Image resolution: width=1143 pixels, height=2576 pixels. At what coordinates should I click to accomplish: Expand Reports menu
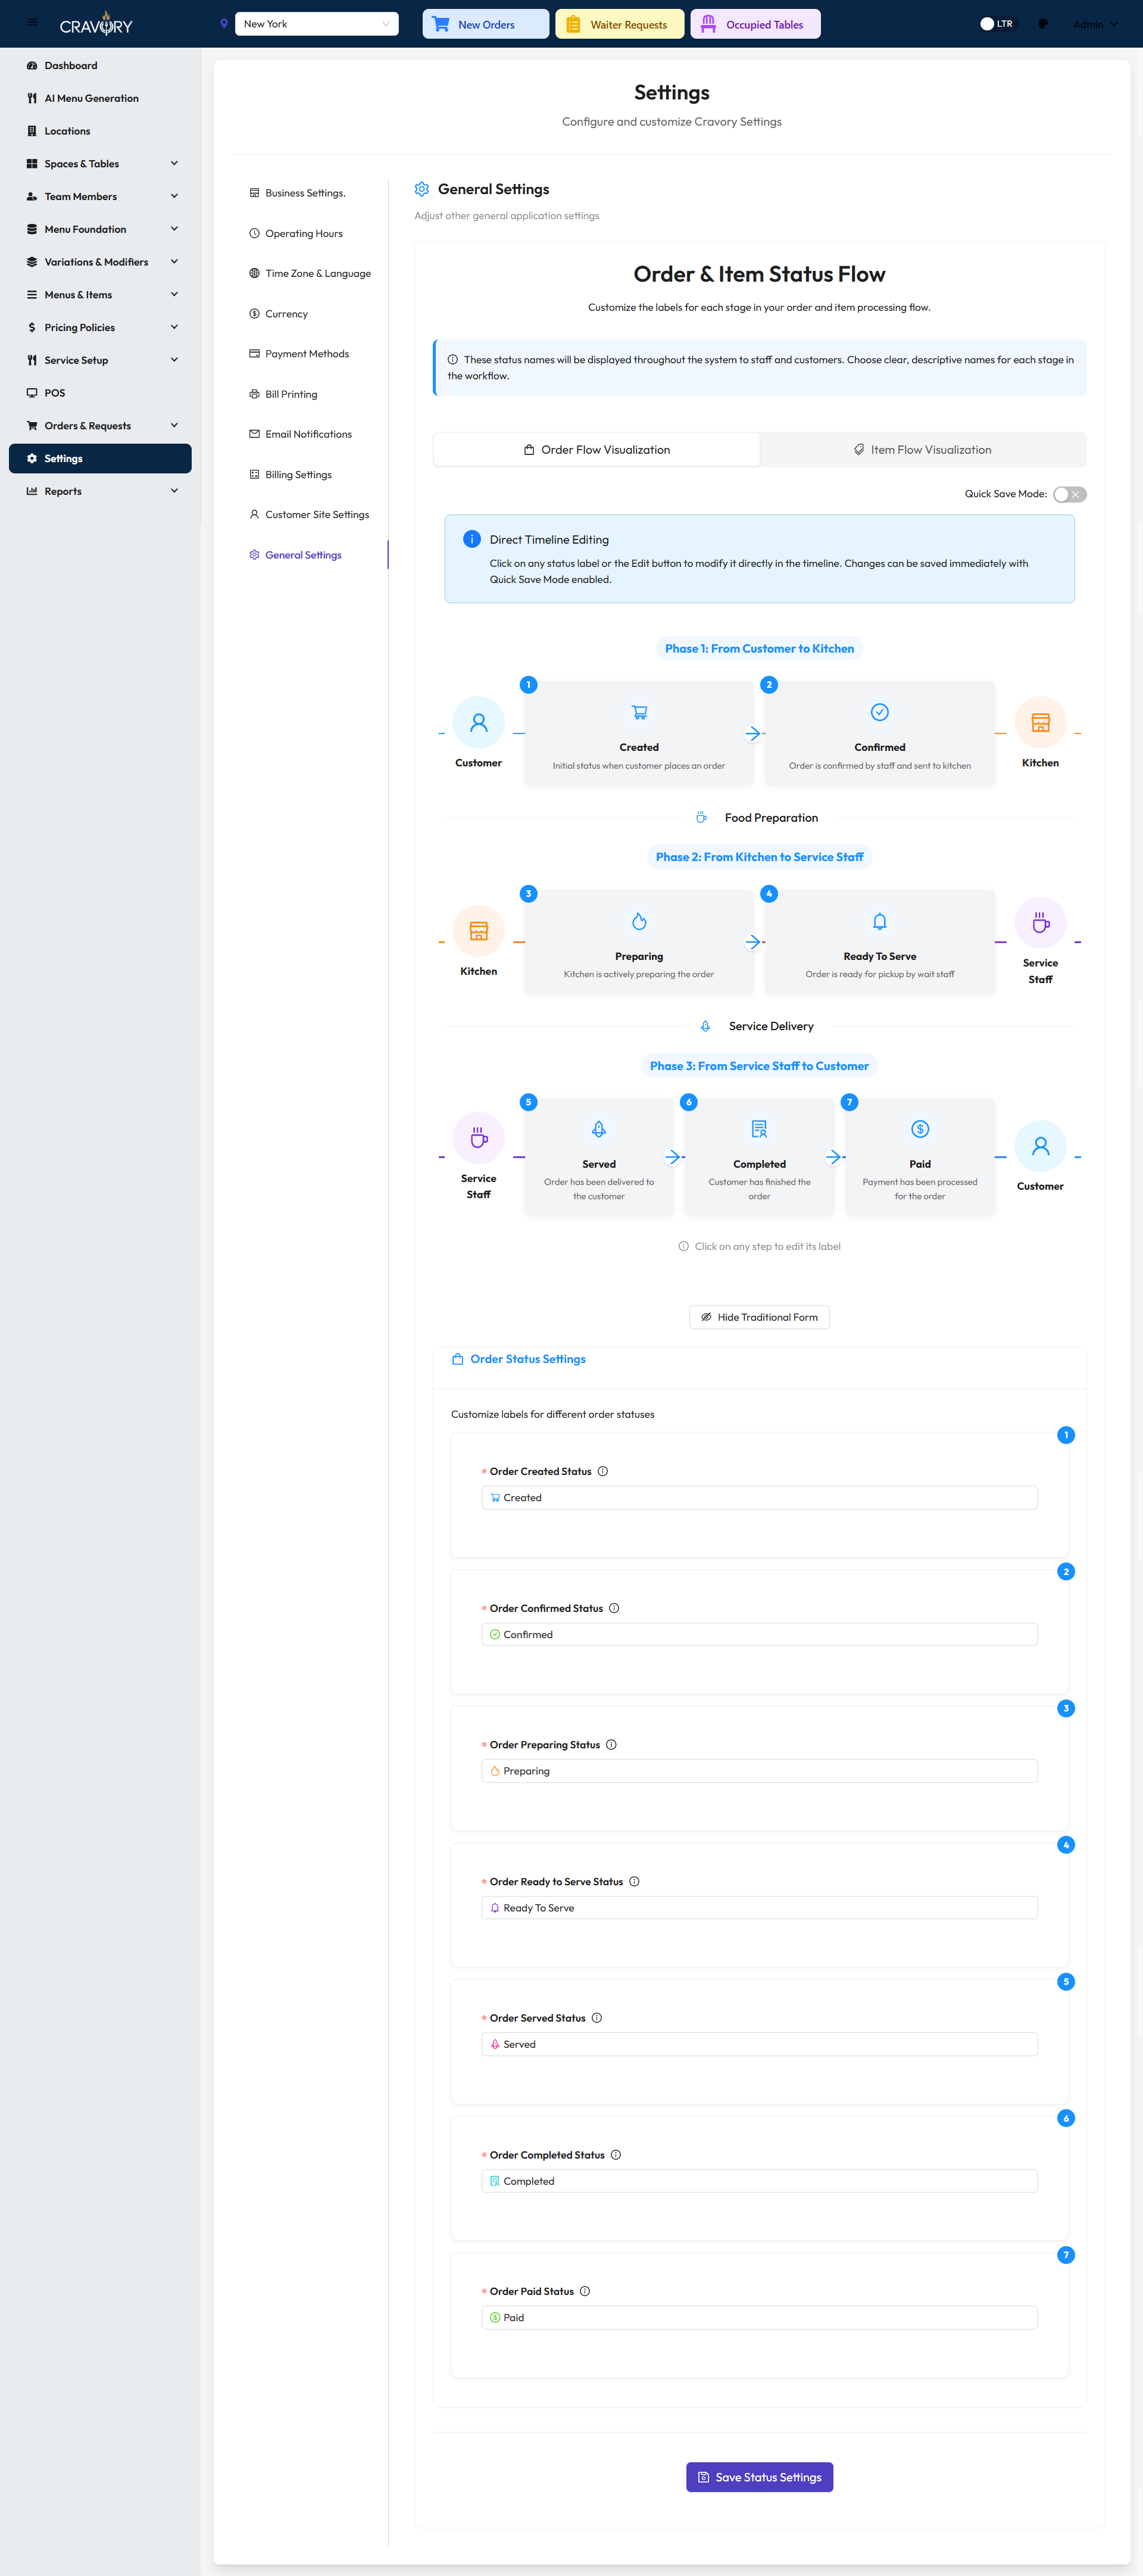coord(100,491)
